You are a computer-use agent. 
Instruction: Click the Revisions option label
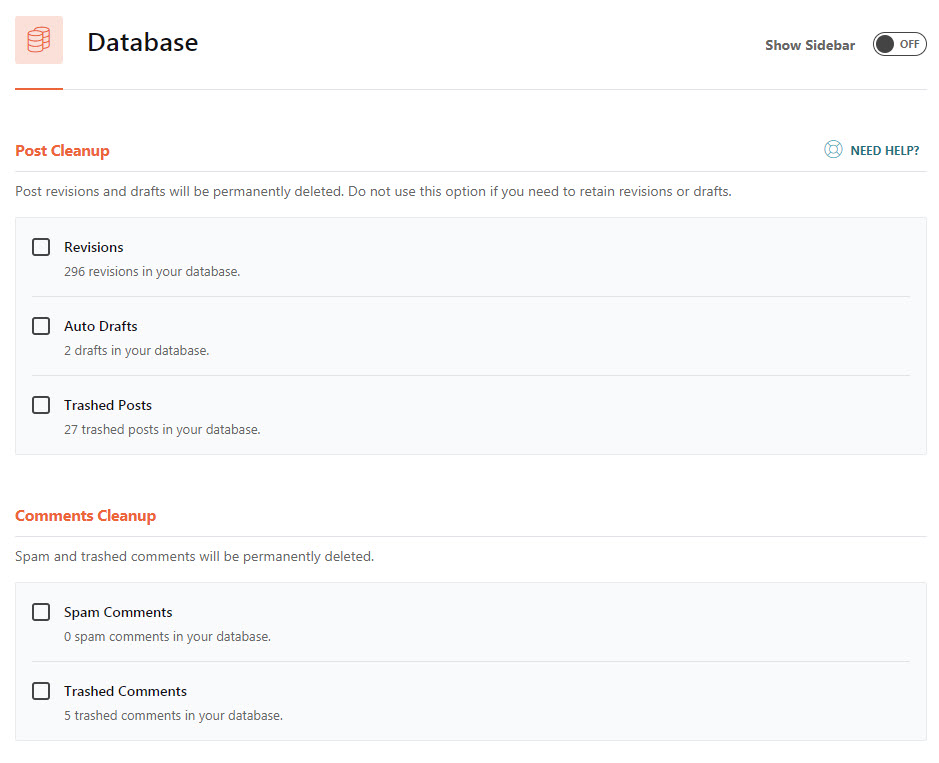[94, 247]
